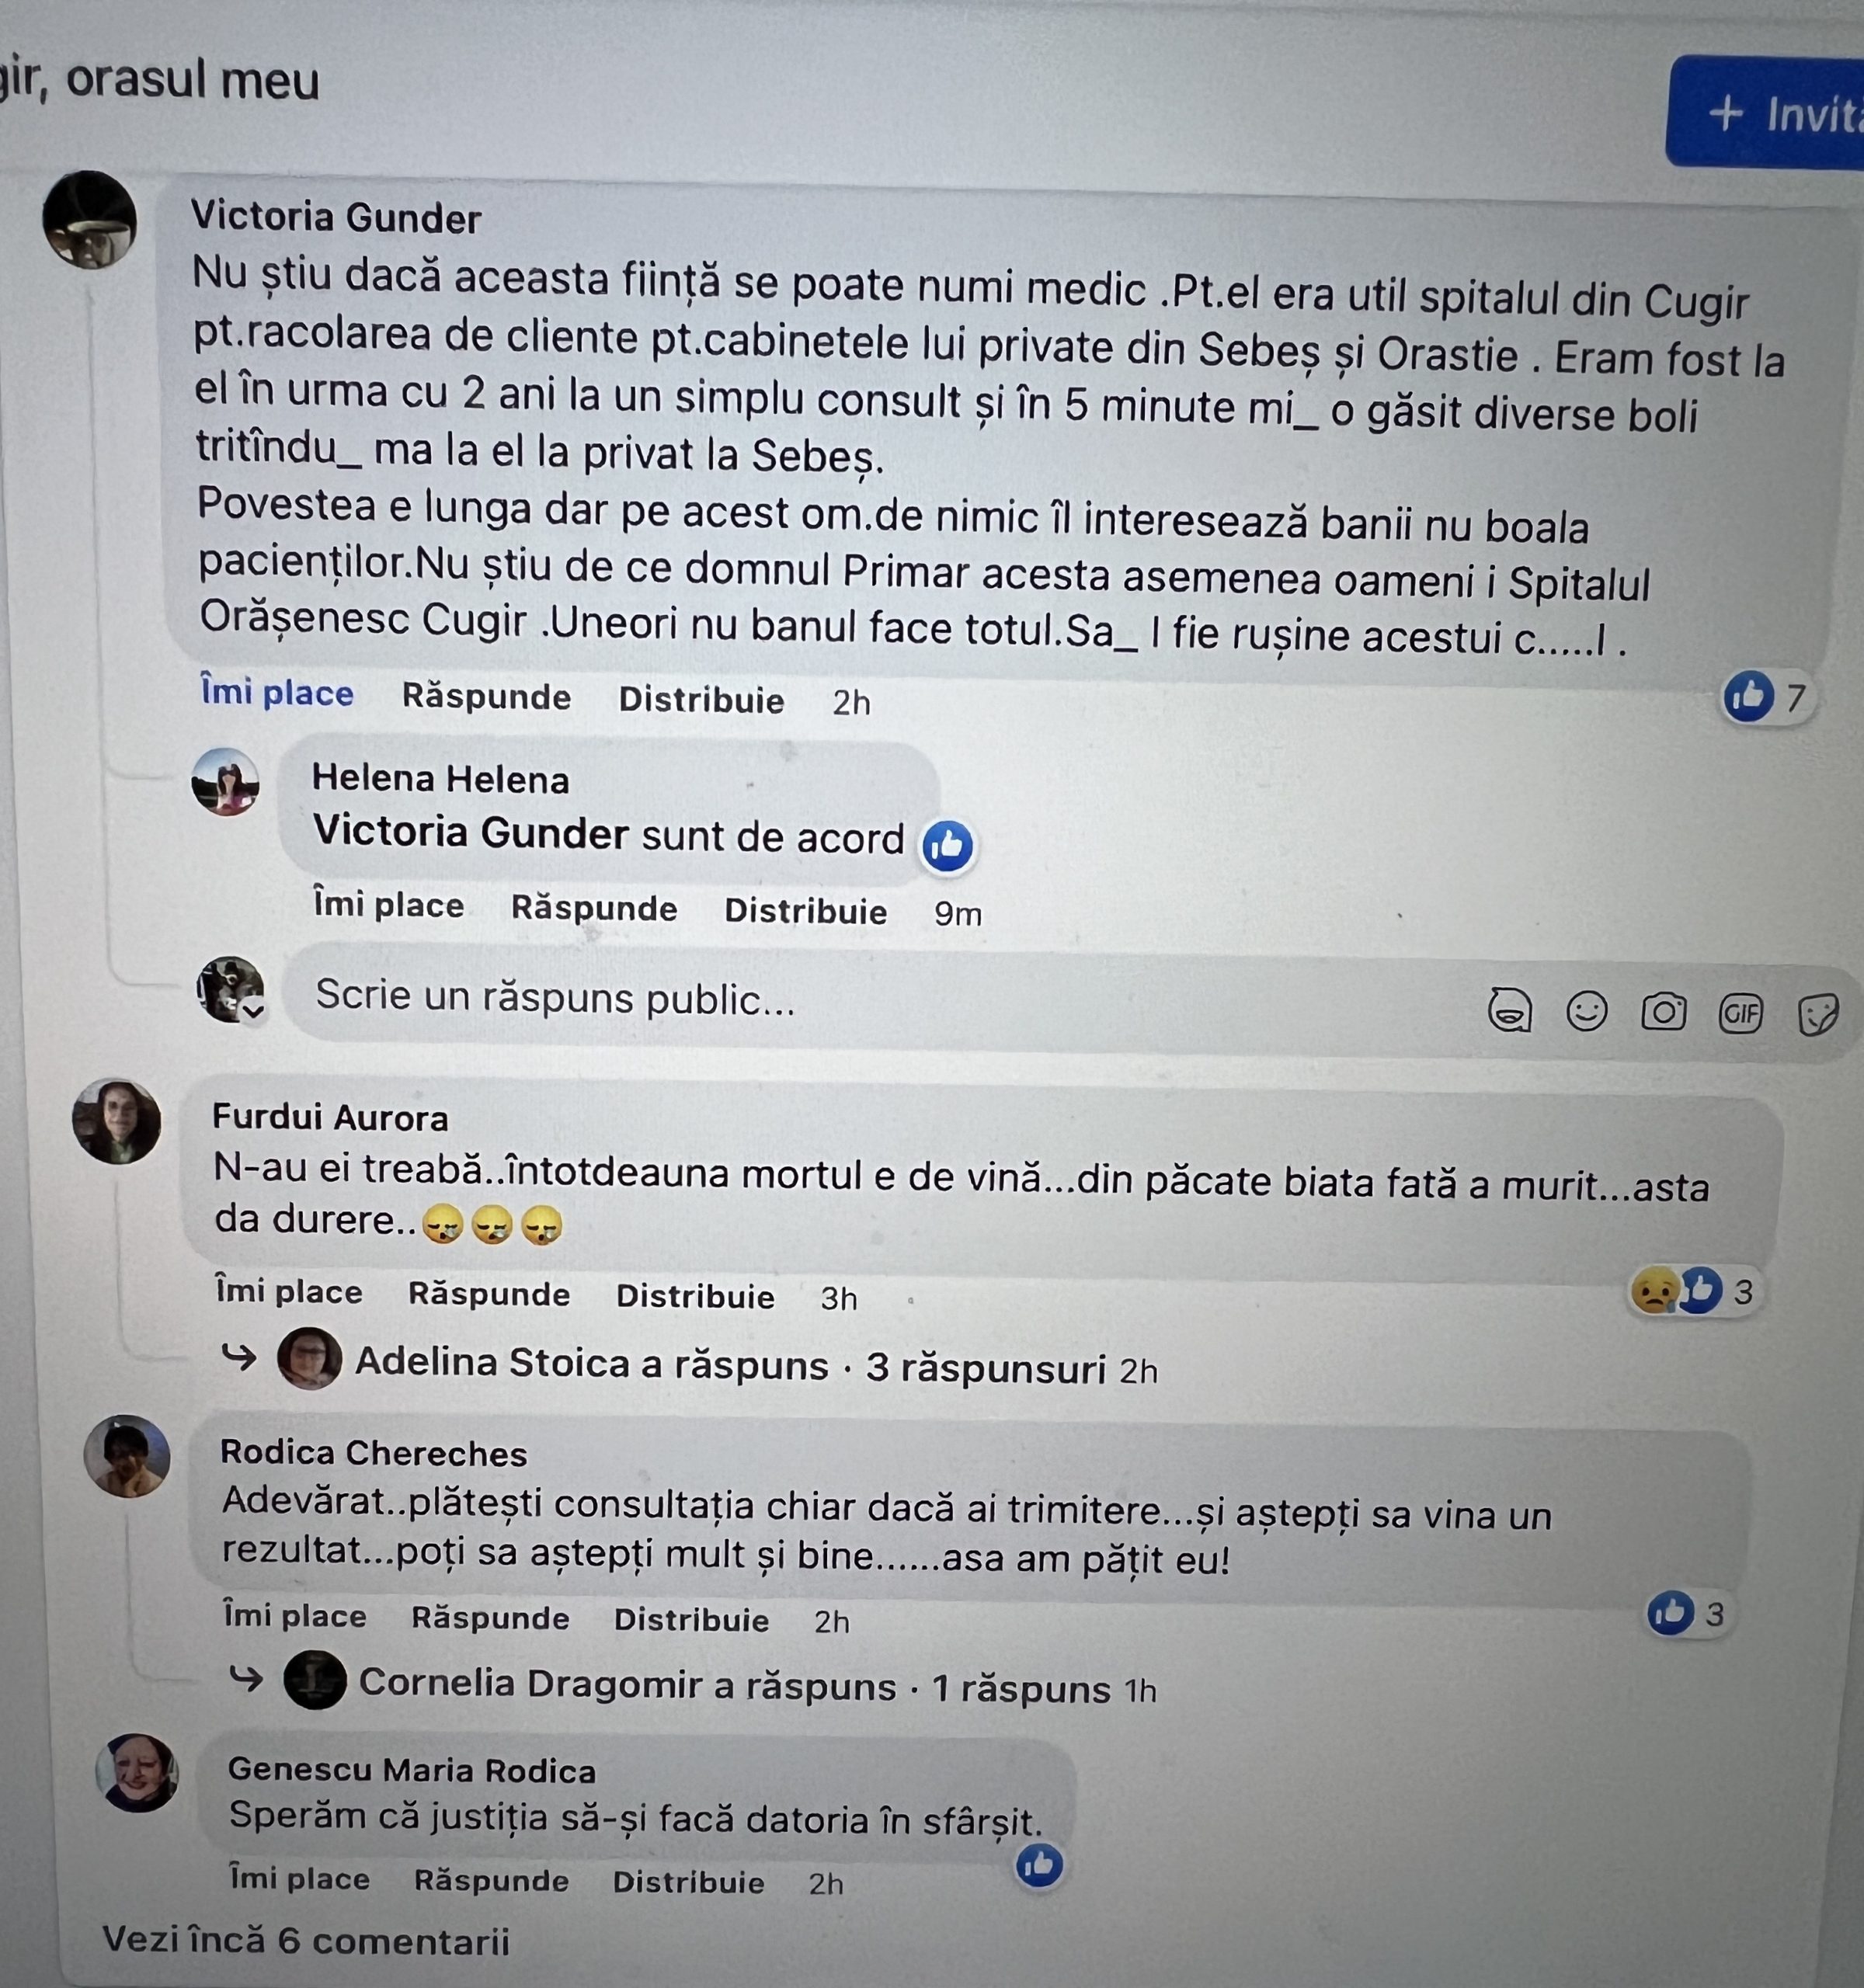Reply to Furdui Aurora's comment
This screenshot has width=1864, height=1988.
(x=489, y=1293)
